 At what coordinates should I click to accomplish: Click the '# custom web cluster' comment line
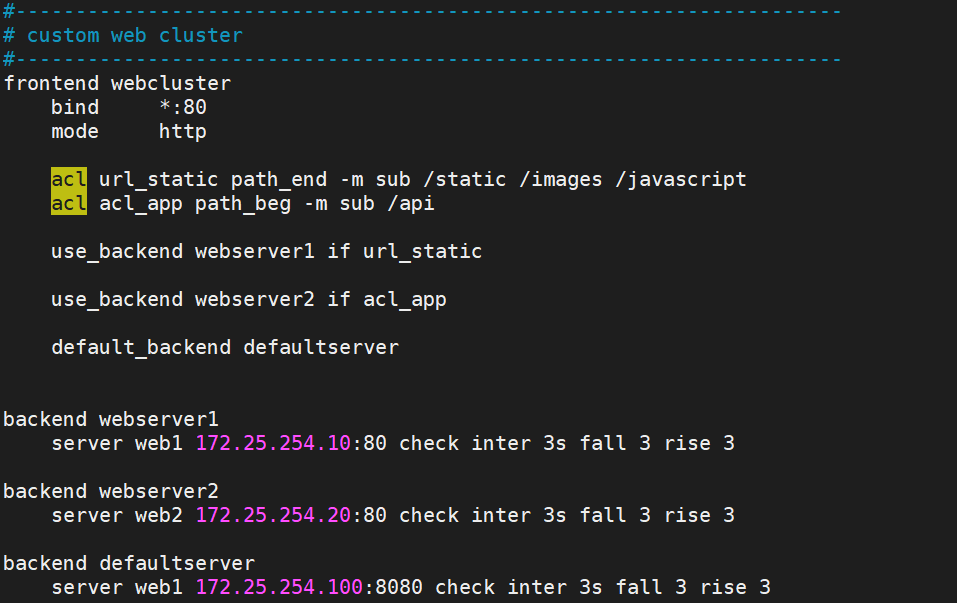123,35
